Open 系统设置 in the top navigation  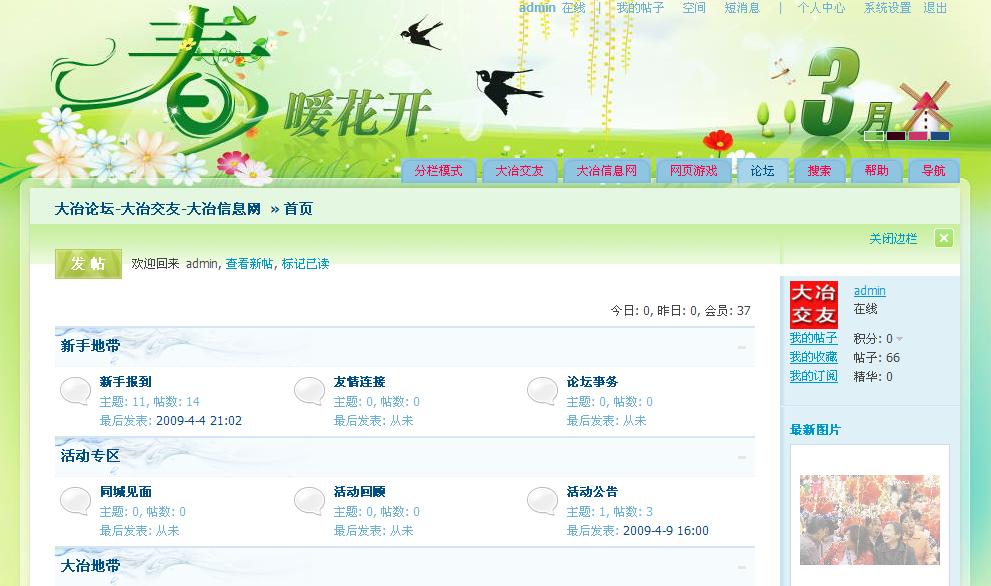887,8
